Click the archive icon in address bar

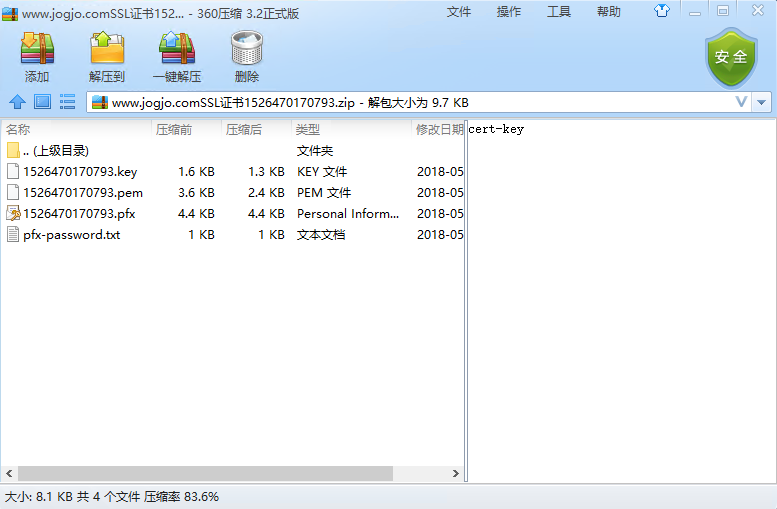coord(100,103)
